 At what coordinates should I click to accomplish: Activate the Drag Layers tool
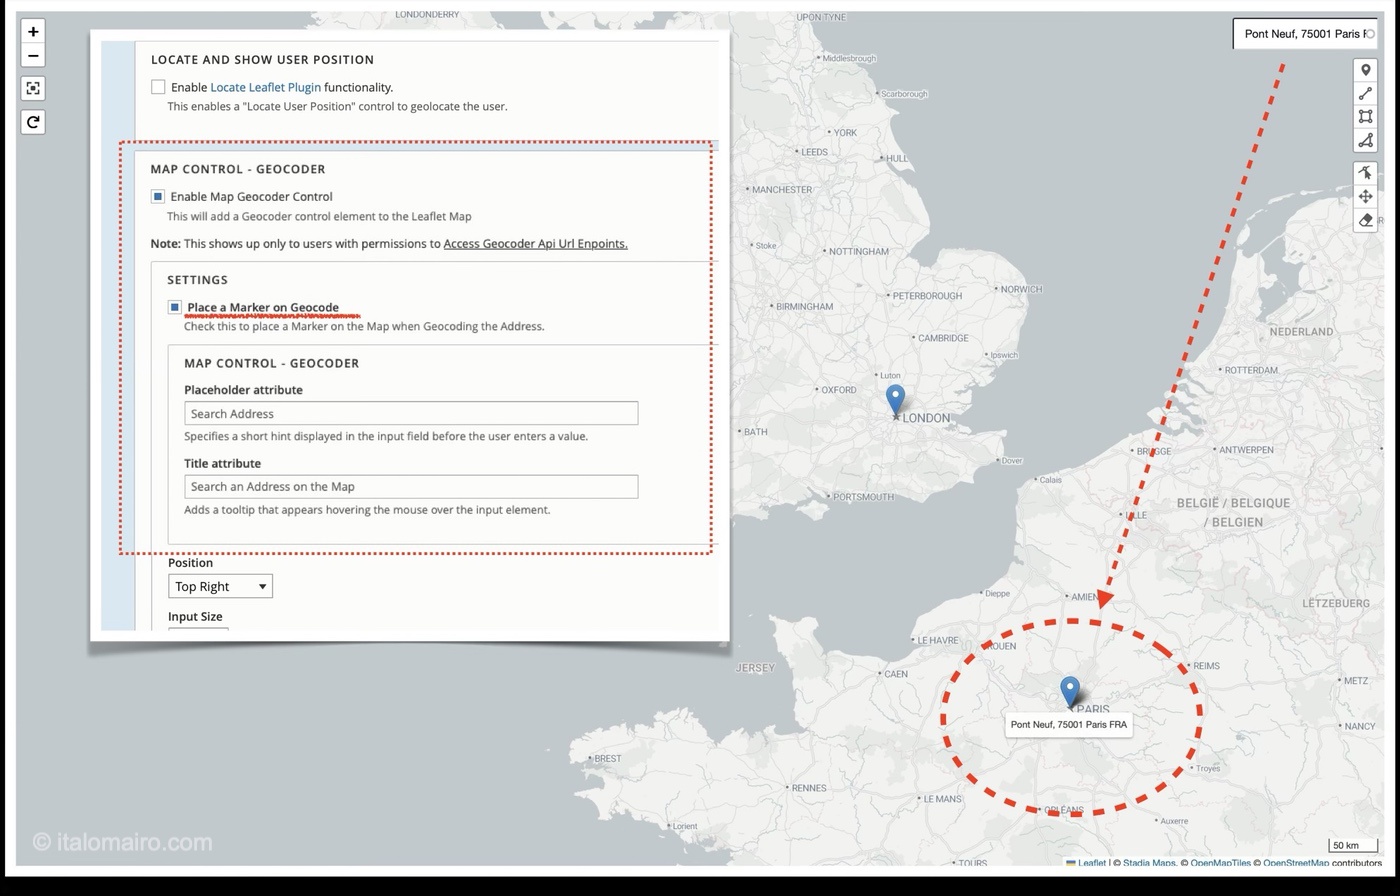(x=1365, y=197)
